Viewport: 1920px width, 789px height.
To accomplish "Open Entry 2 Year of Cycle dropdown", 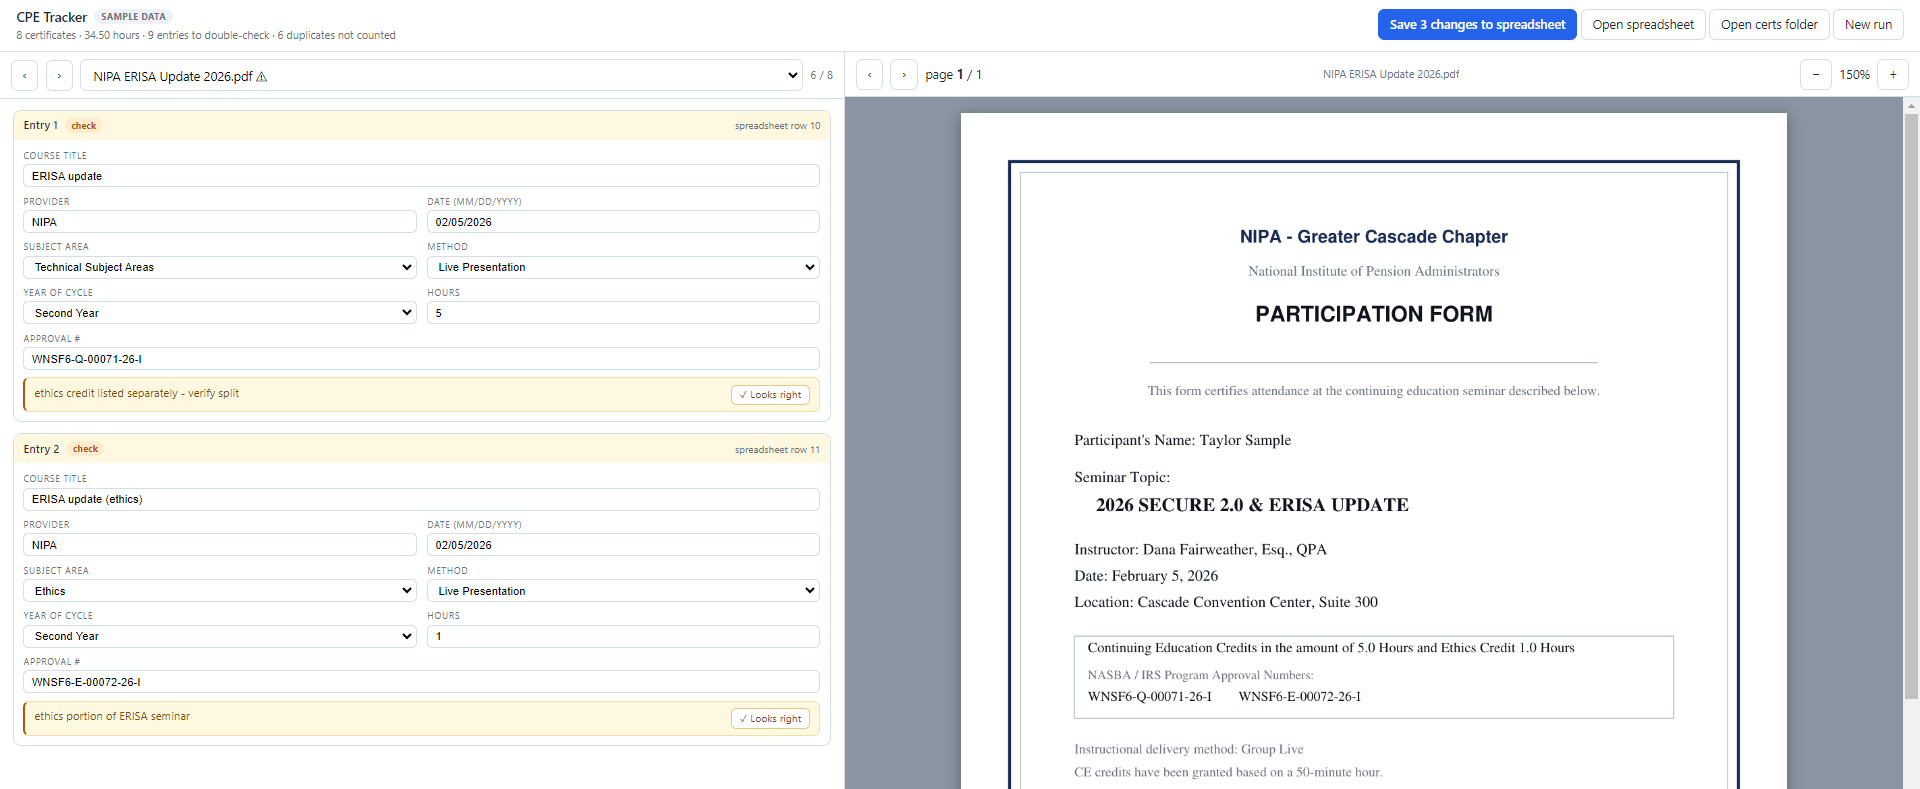I will tap(220, 636).
